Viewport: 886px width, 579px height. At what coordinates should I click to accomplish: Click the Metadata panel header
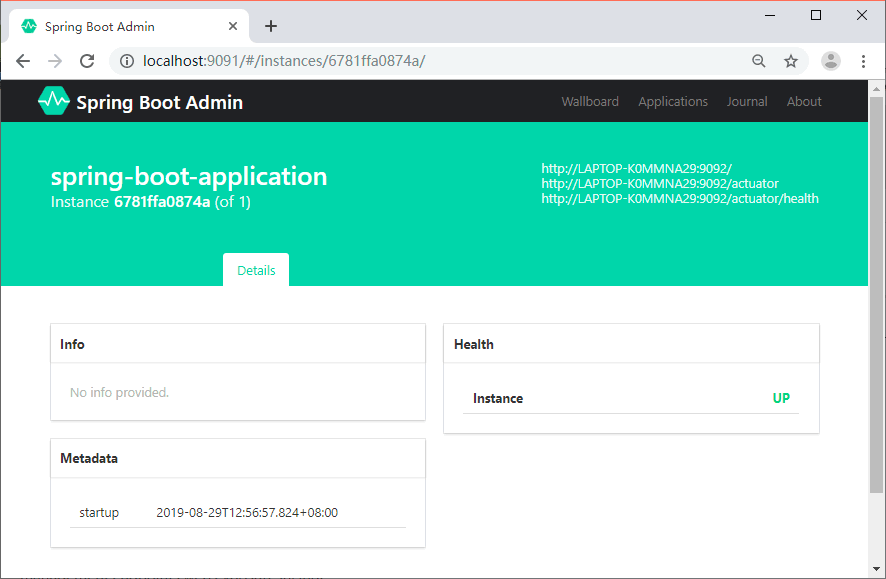coord(238,458)
